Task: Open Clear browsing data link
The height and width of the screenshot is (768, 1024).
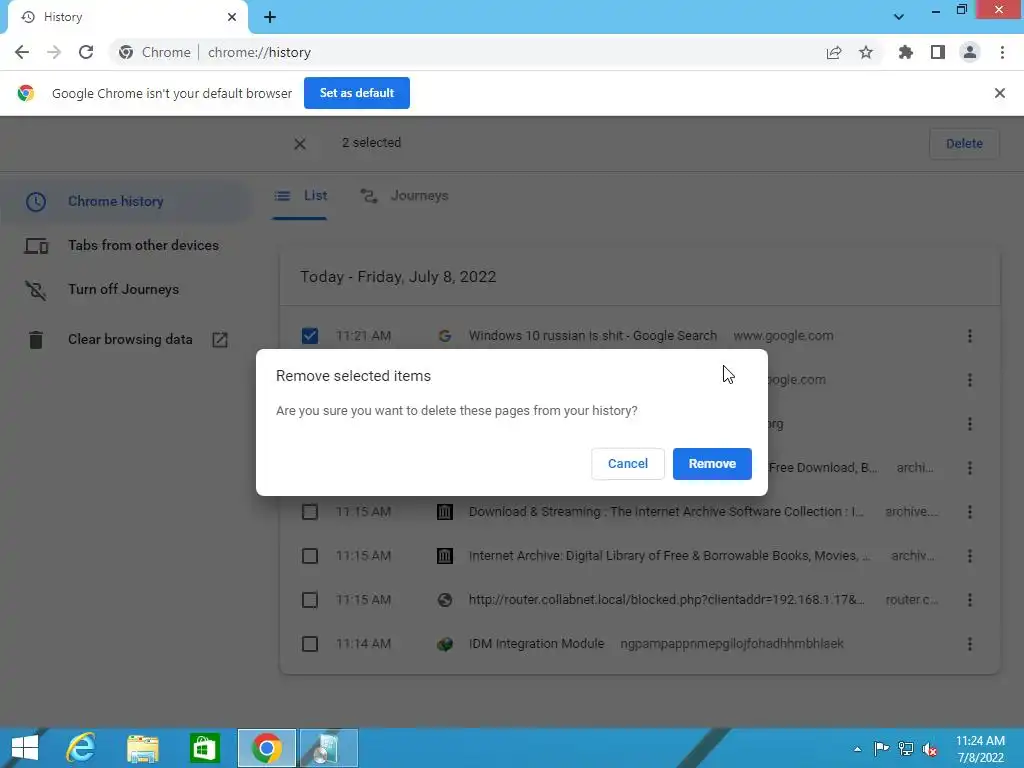Action: pyautogui.click(x=130, y=340)
